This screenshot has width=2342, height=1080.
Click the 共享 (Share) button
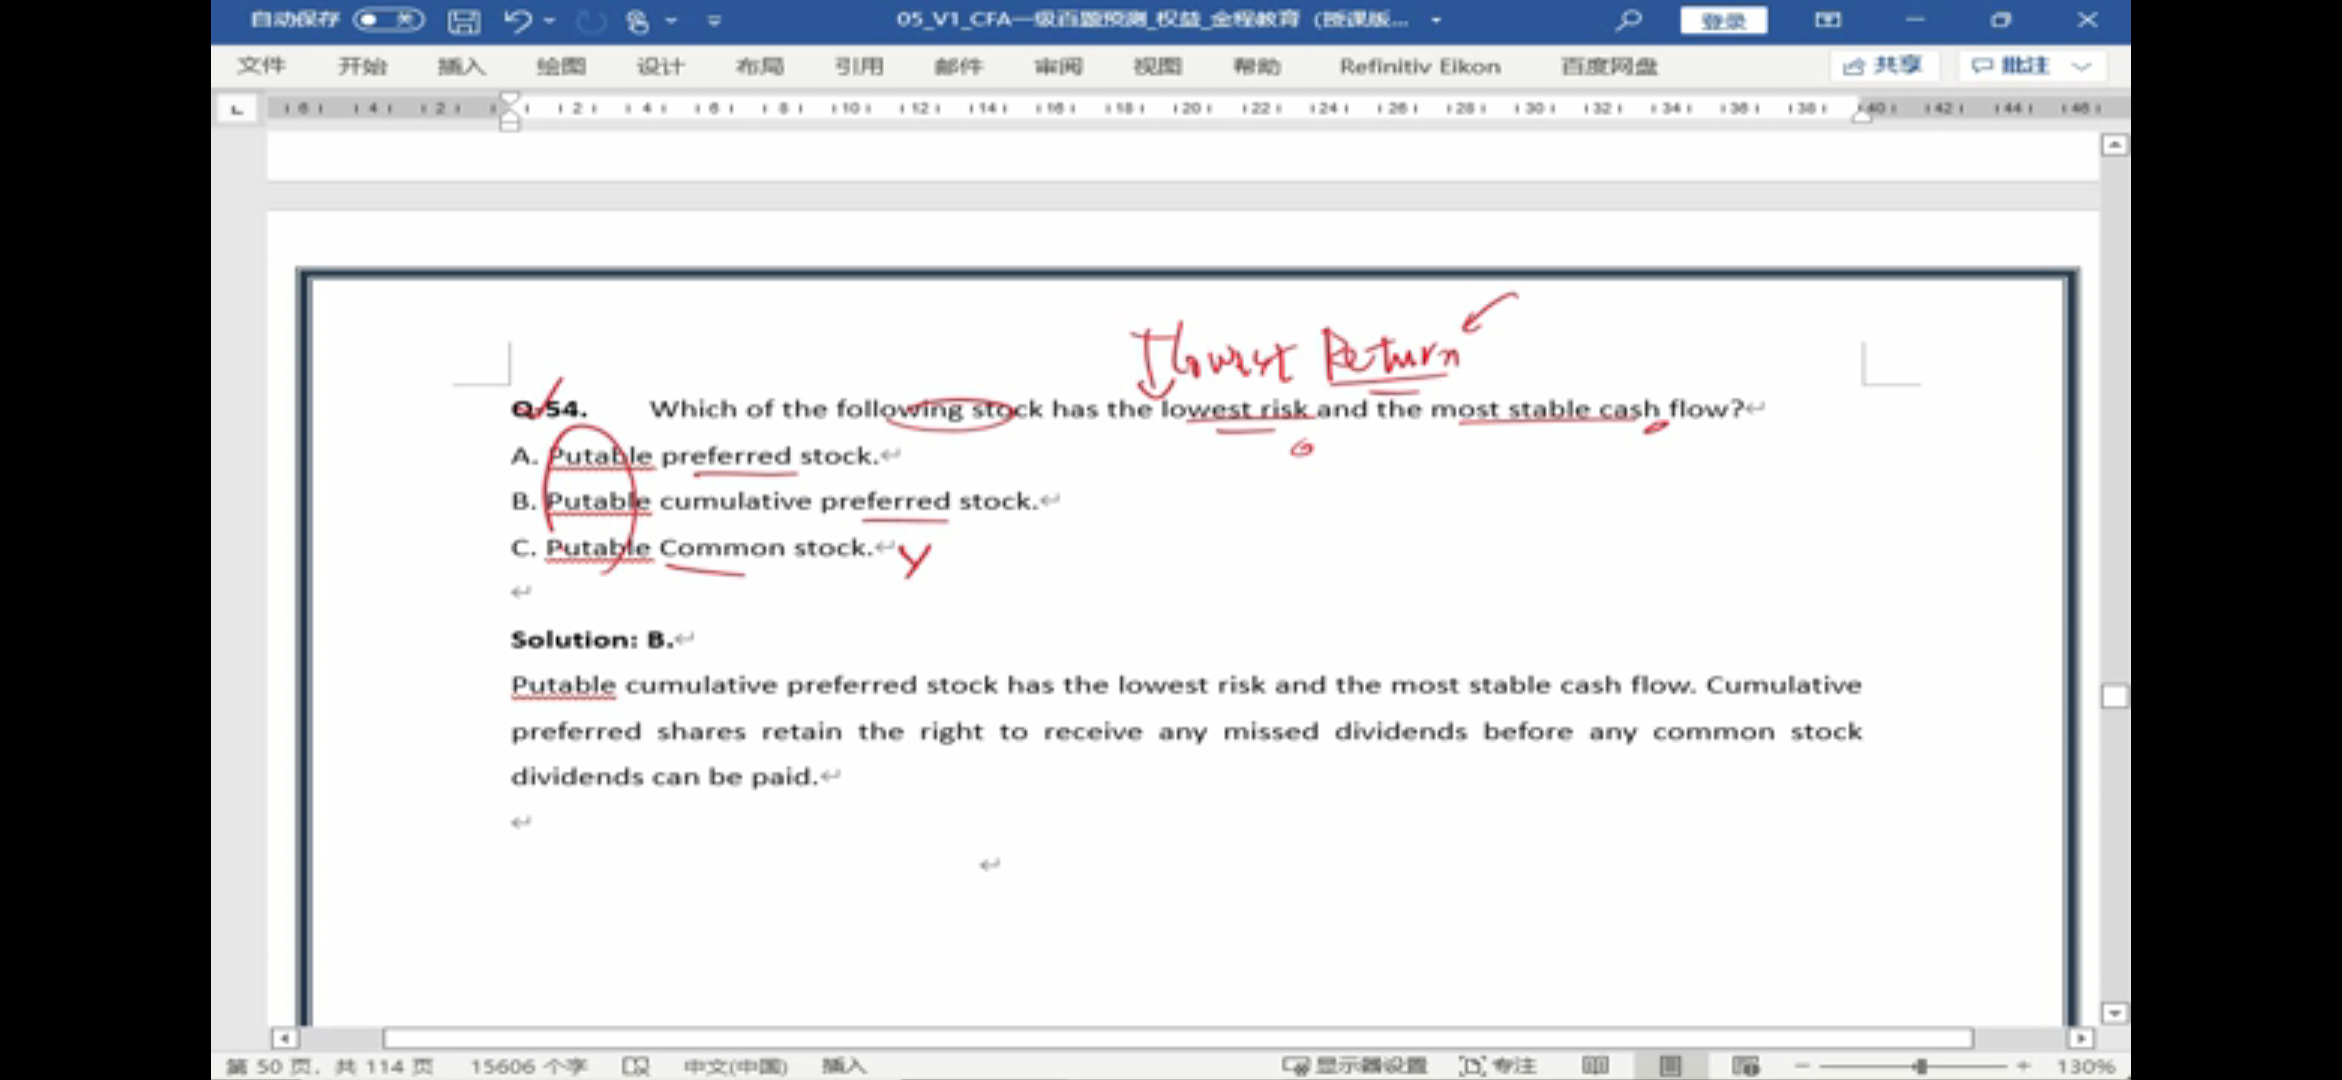(x=1883, y=66)
